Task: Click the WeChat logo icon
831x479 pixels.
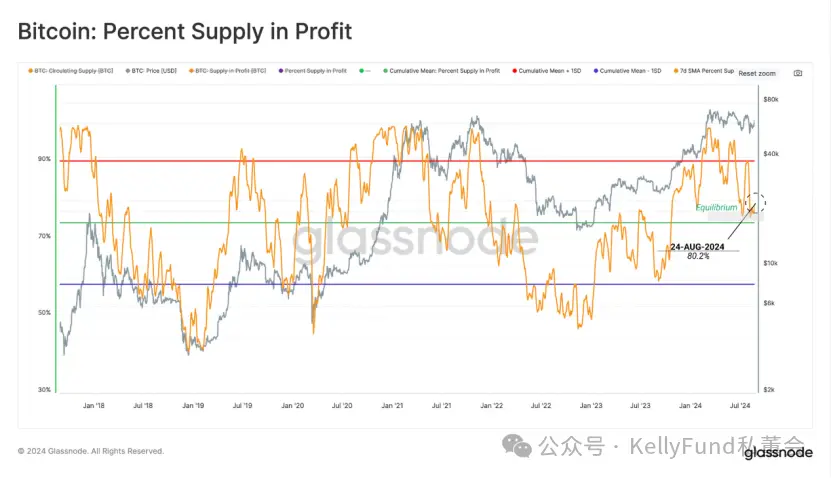Action: click(517, 445)
